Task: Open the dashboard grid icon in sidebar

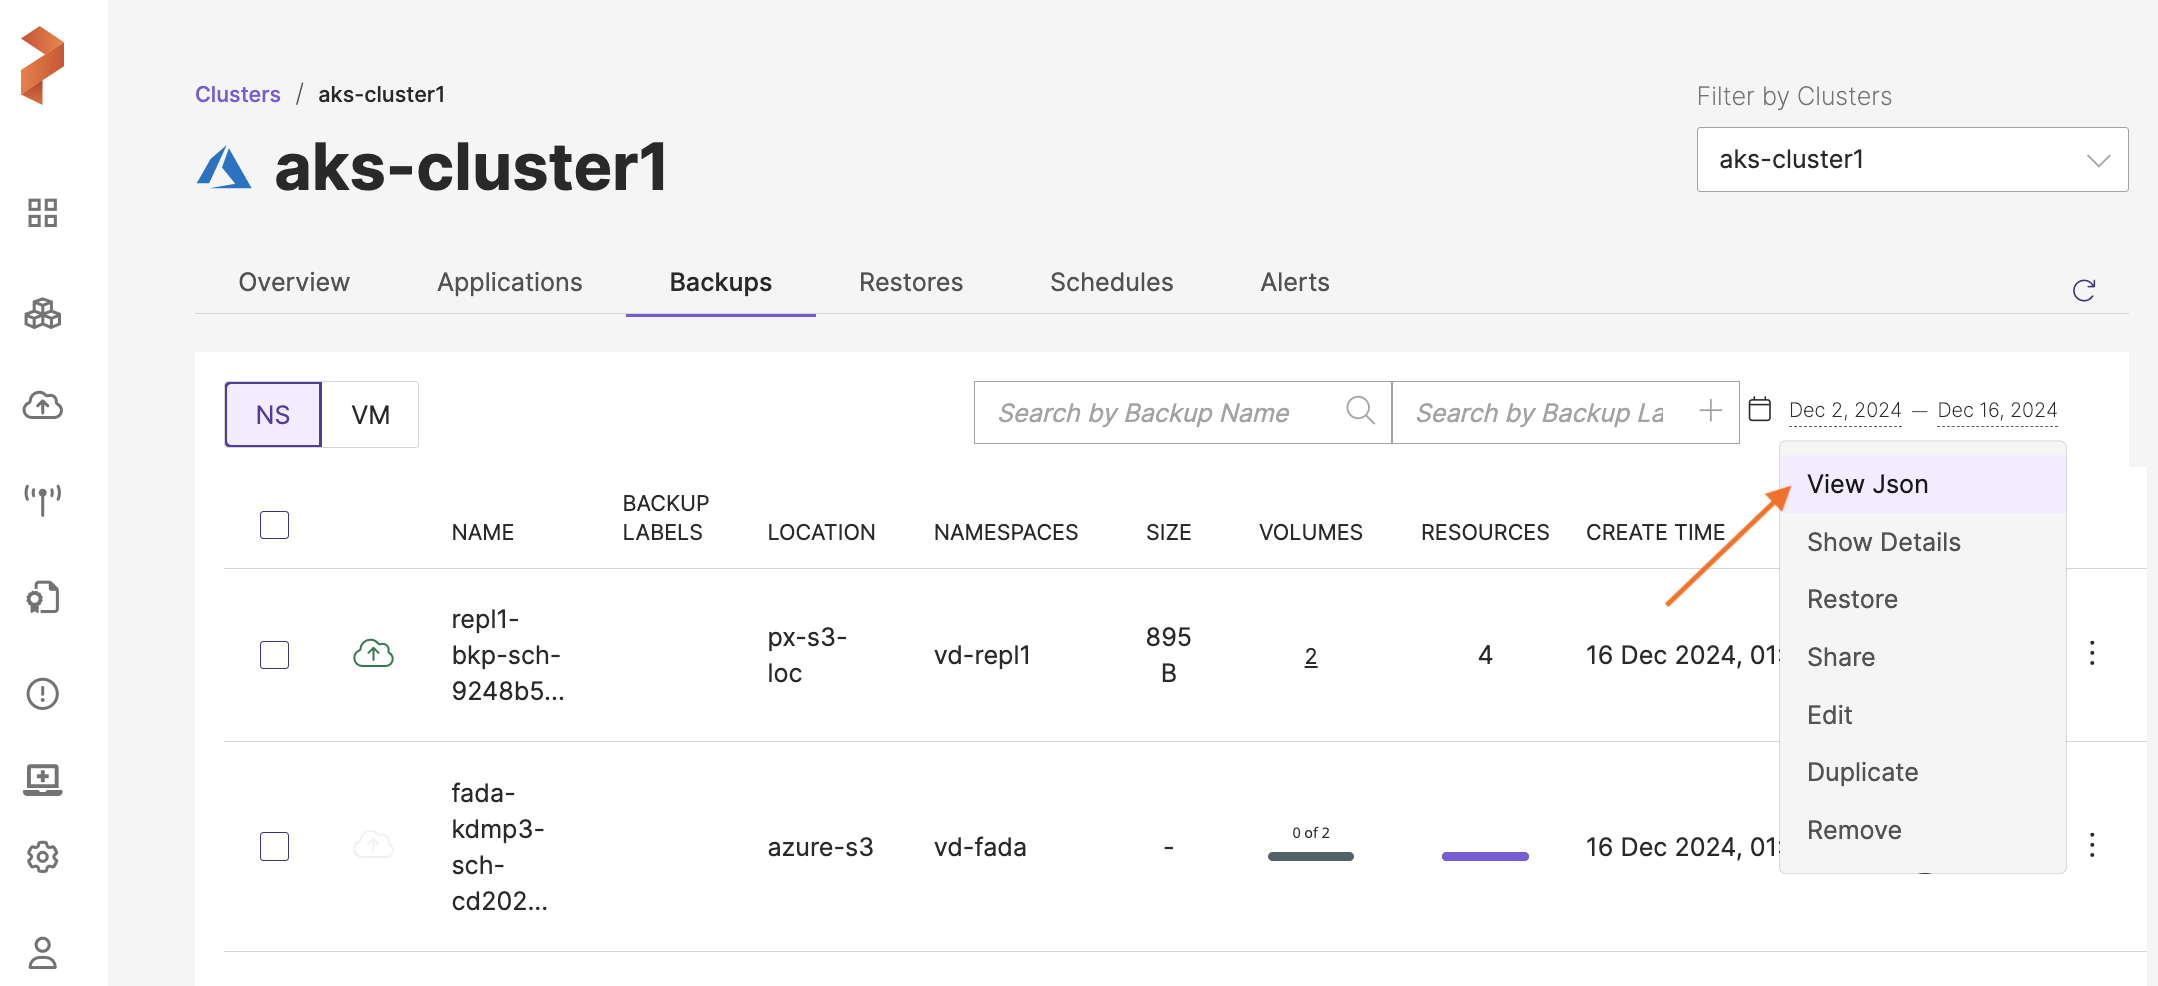Action: pyautogui.click(x=42, y=213)
